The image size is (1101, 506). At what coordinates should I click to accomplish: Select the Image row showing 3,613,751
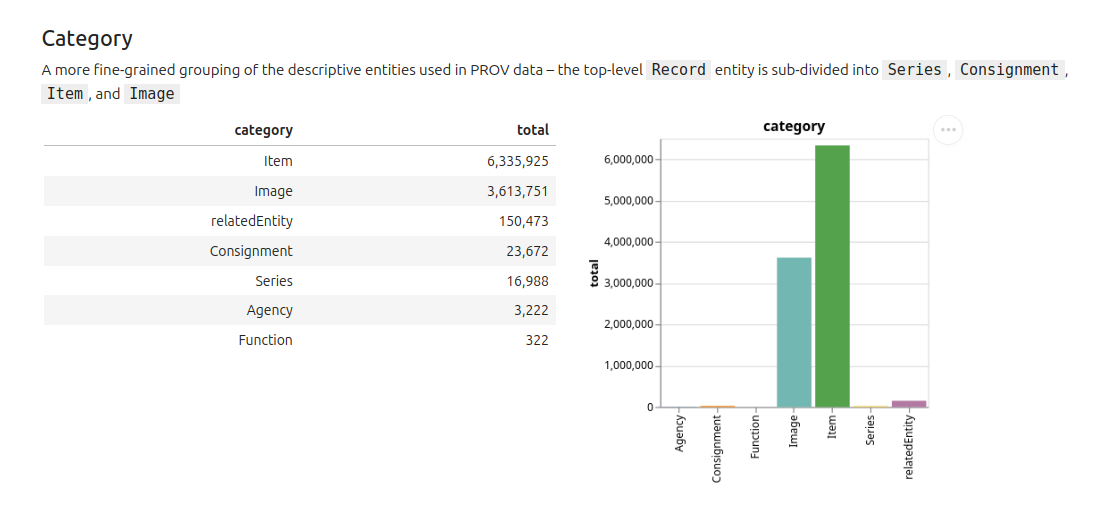300,191
